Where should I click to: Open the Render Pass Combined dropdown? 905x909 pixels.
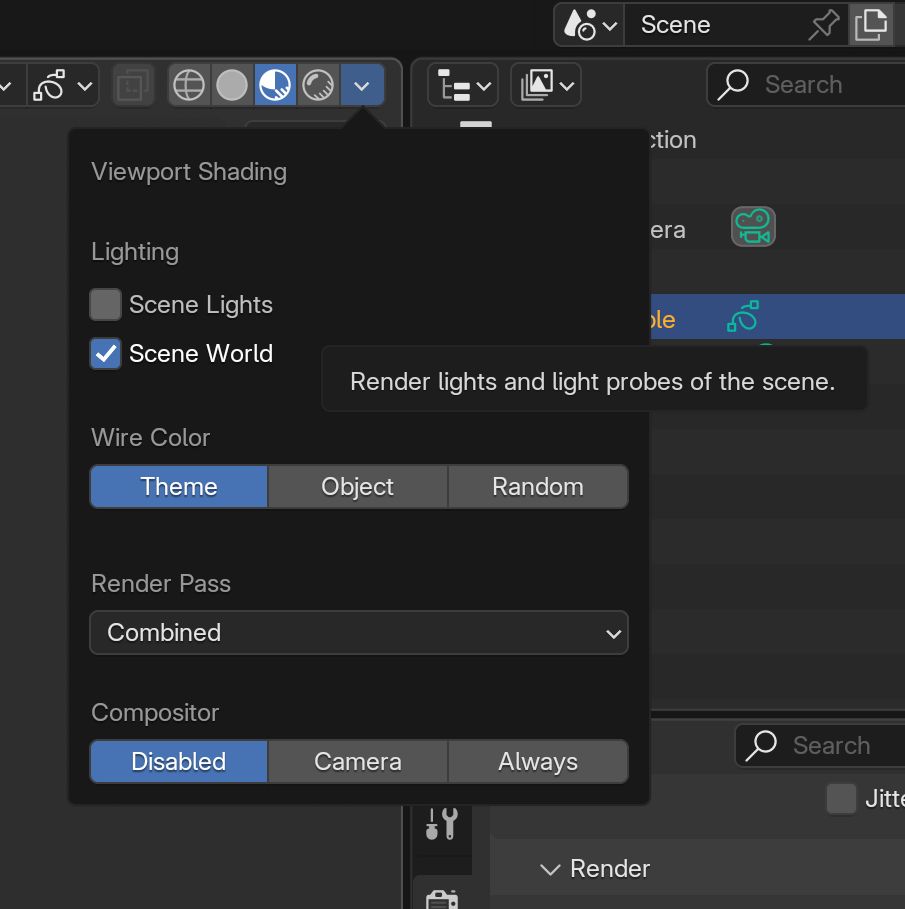[359, 632]
